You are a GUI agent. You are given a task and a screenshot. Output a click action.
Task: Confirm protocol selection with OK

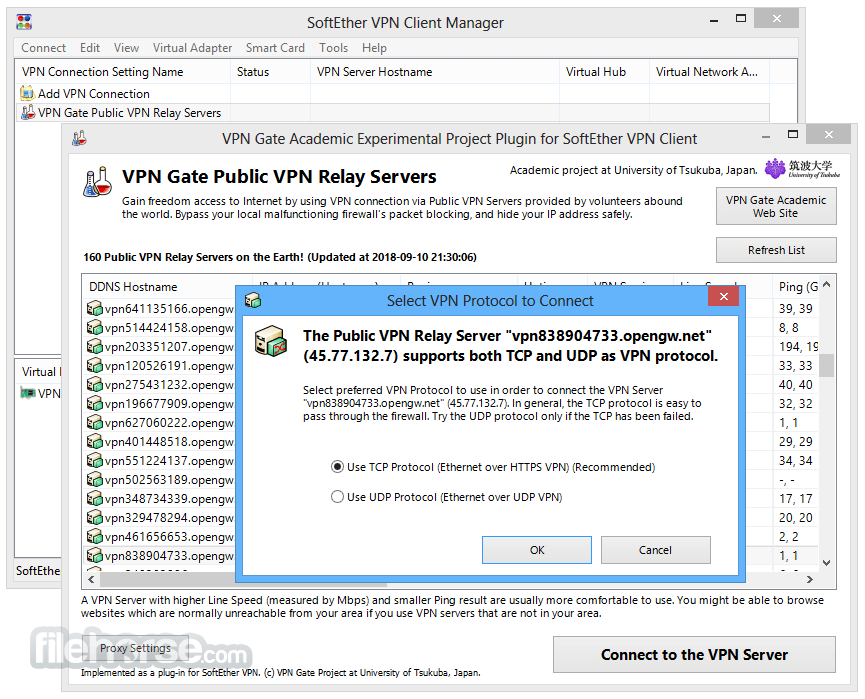(x=537, y=550)
